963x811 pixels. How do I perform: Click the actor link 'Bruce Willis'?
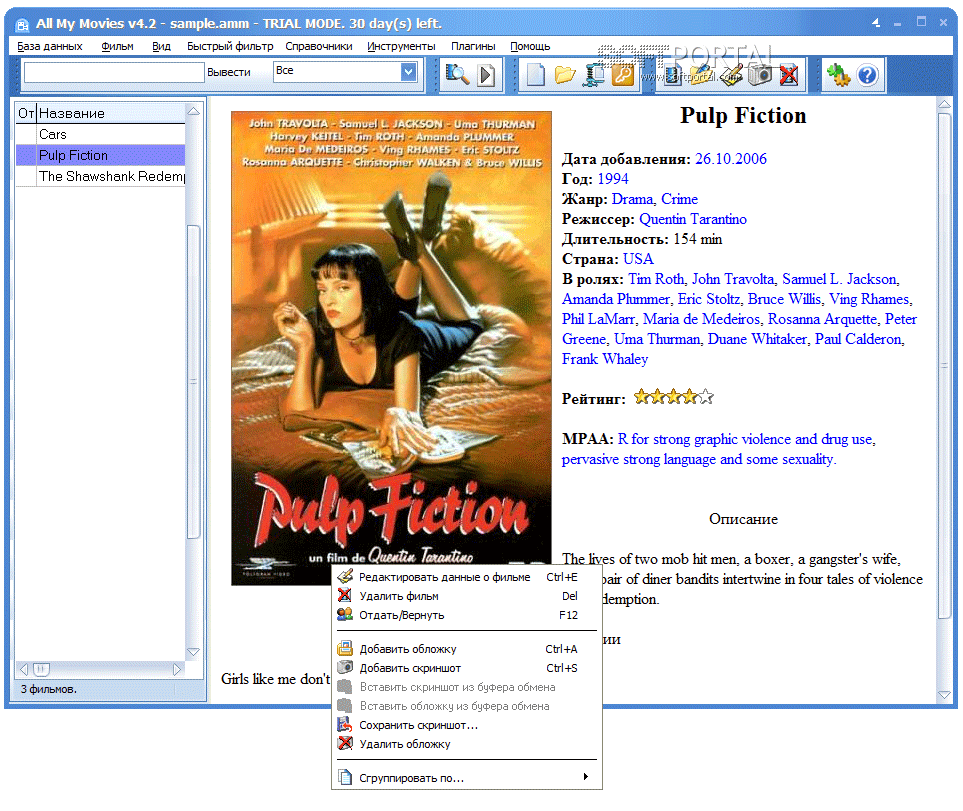tap(784, 299)
